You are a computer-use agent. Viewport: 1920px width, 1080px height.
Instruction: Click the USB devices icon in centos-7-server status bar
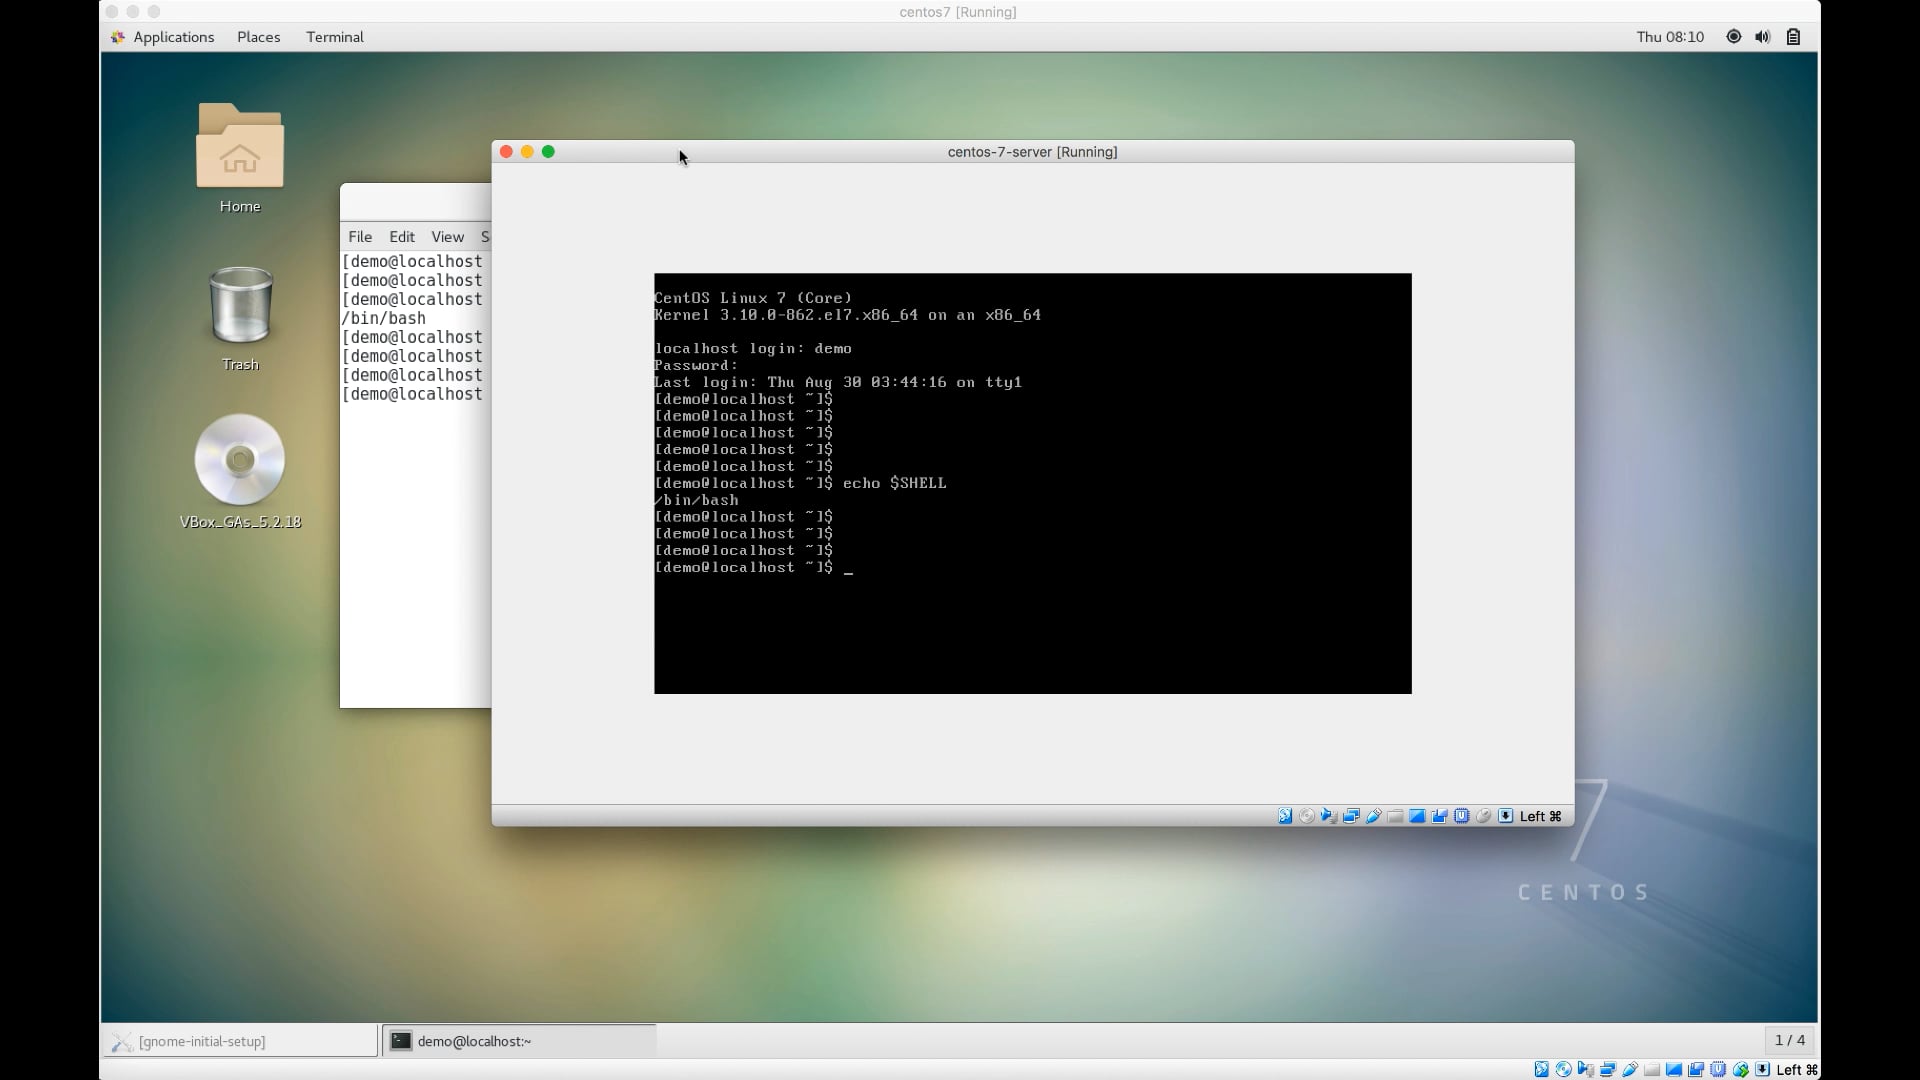pos(1373,816)
